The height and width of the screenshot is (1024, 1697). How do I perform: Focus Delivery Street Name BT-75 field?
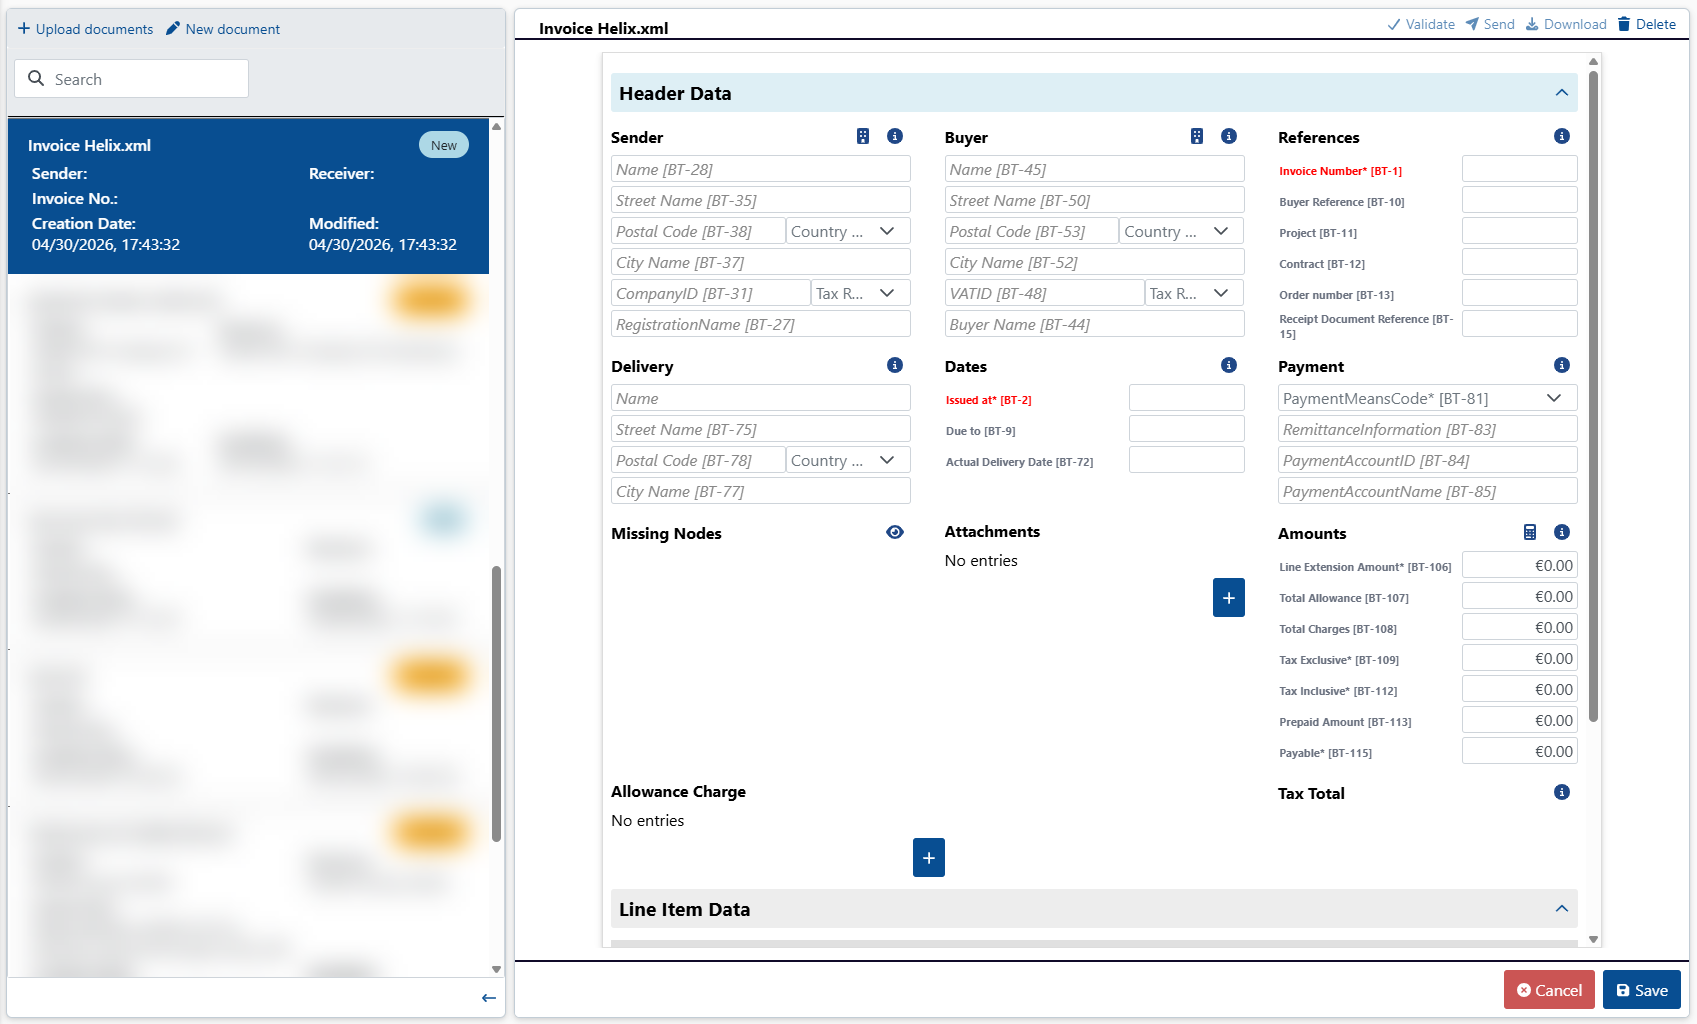(x=761, y=429)
